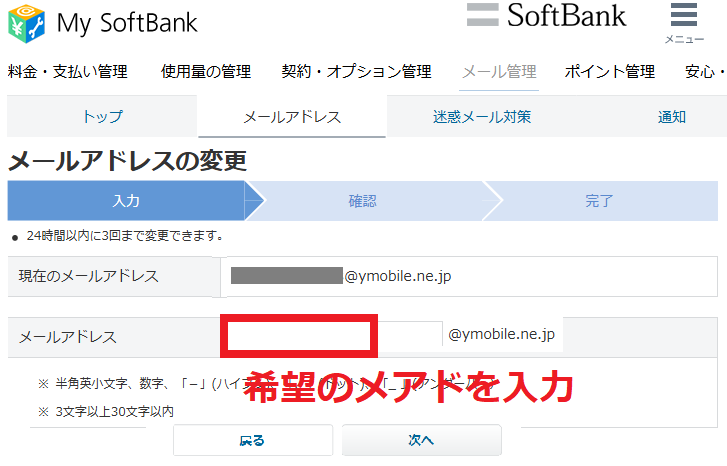The width and height of the screenshot is (727, 466).
Task: Click the 3文字以上30文字以内 note
Action: 114,412
